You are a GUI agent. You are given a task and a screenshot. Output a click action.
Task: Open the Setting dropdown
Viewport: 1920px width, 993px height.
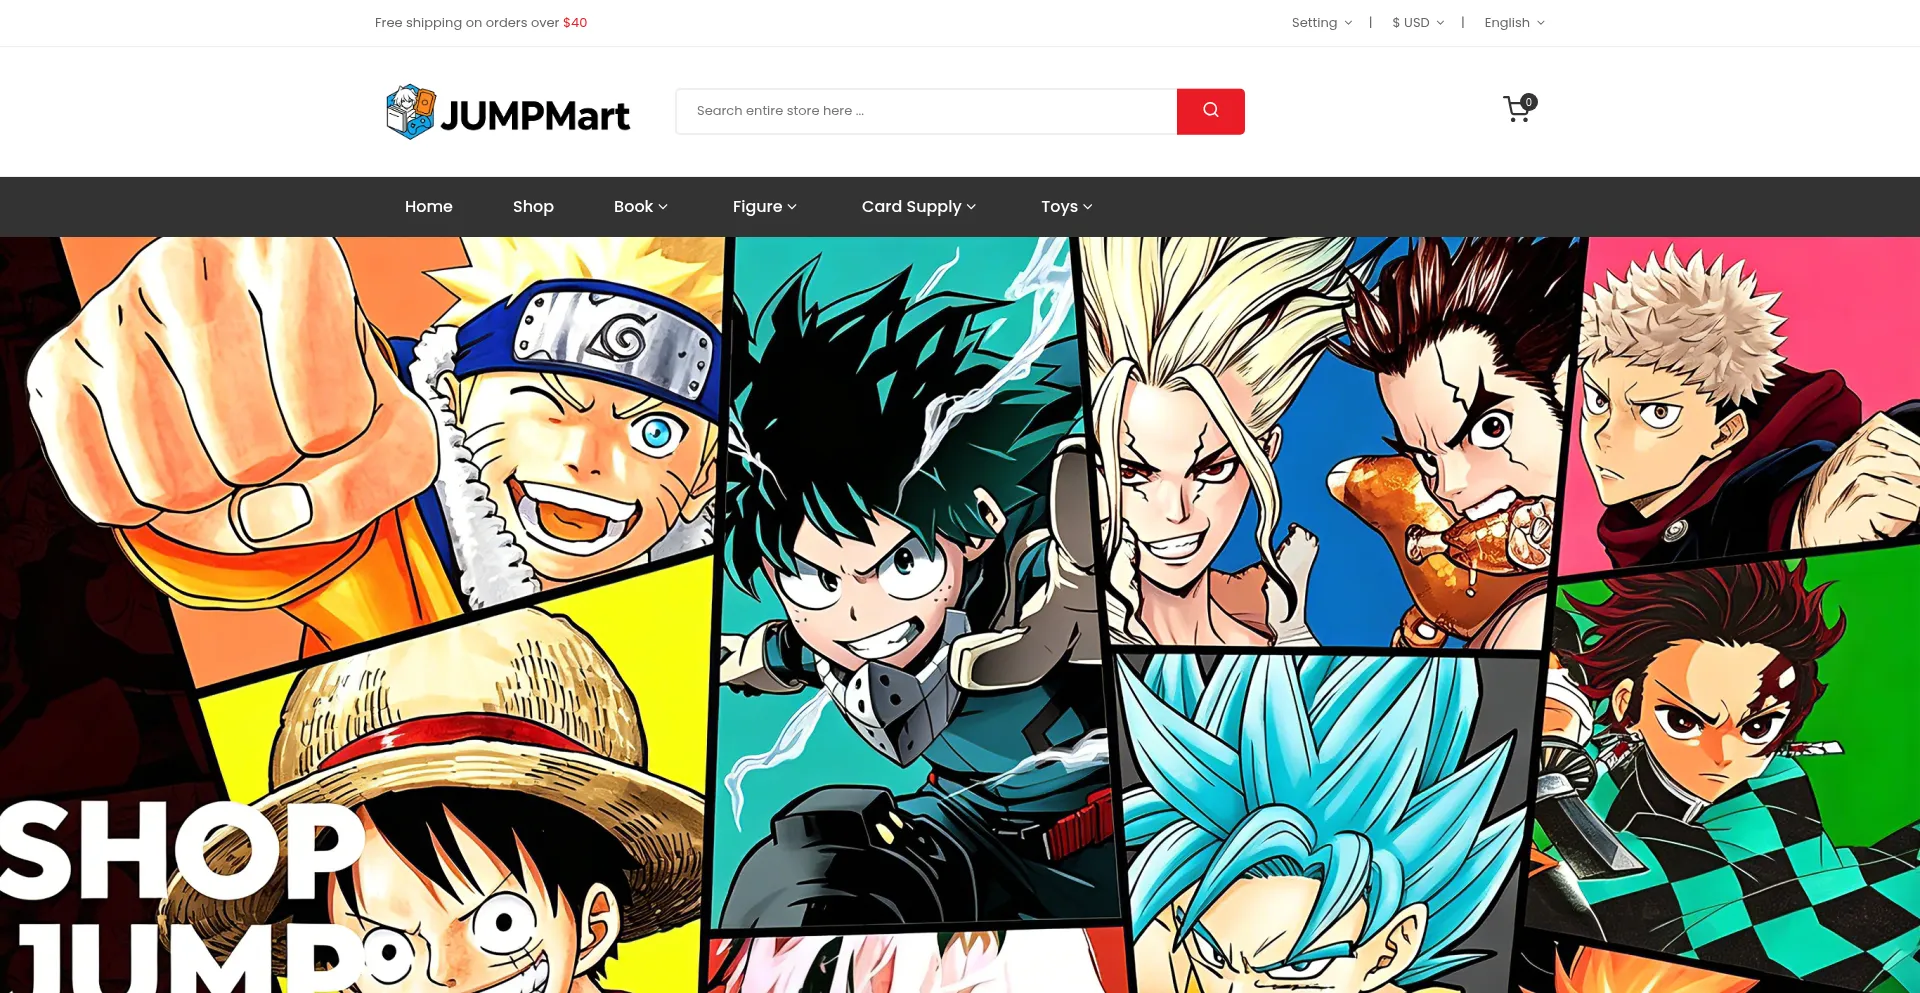click(1321, 23)
